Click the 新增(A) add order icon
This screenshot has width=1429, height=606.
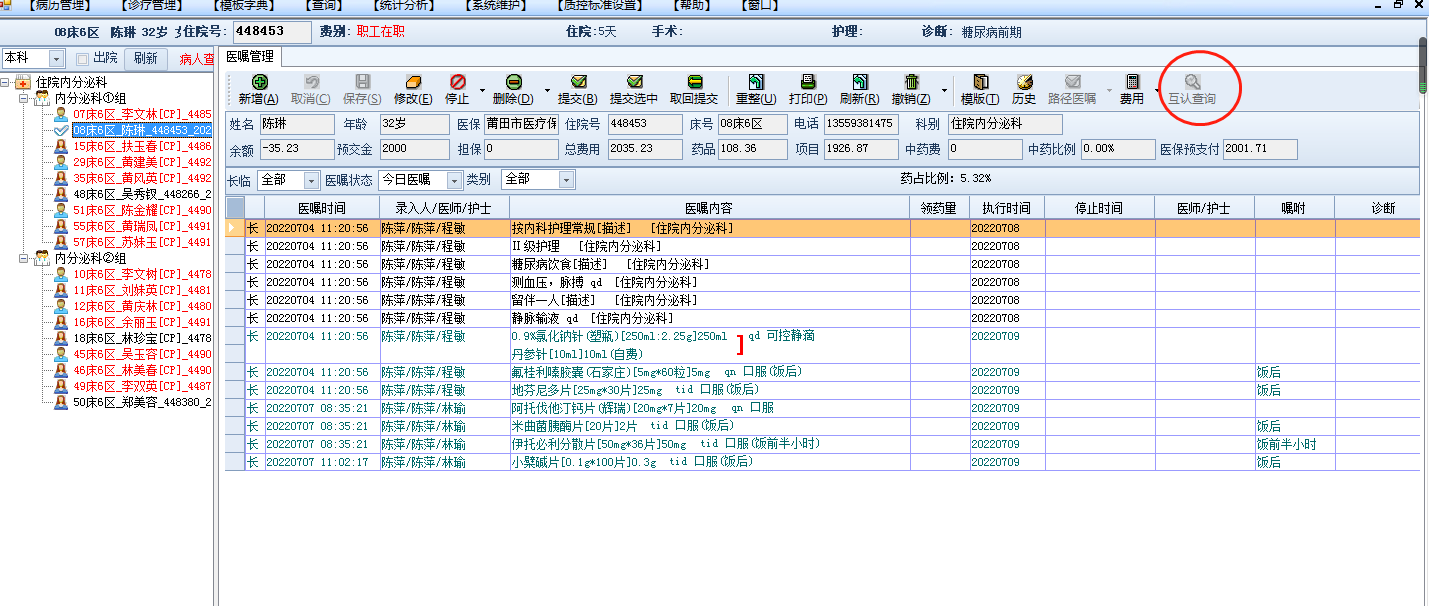(259, 81)
